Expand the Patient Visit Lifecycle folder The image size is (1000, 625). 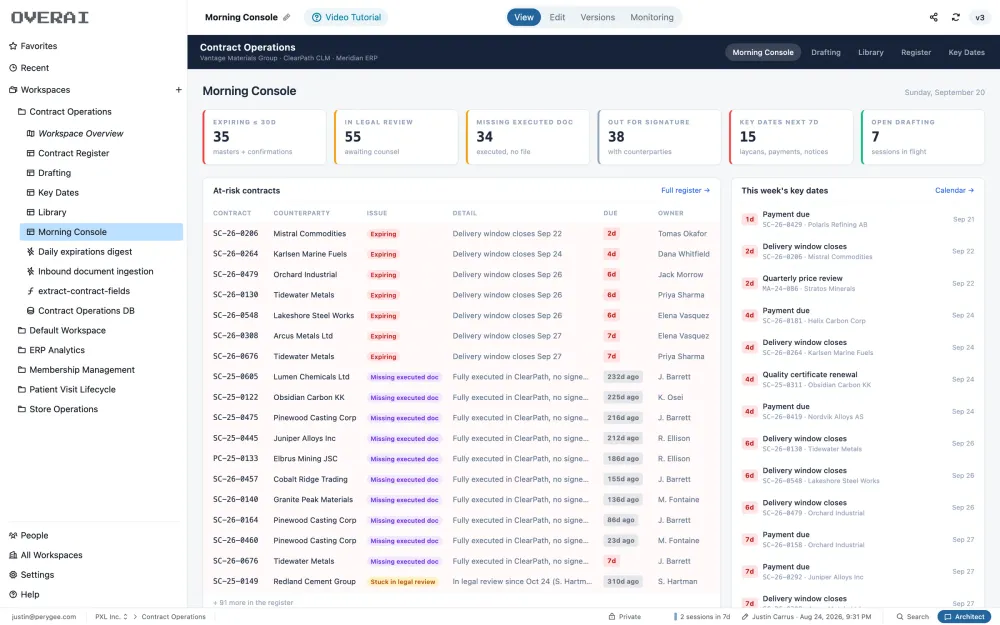click(66, 390)
